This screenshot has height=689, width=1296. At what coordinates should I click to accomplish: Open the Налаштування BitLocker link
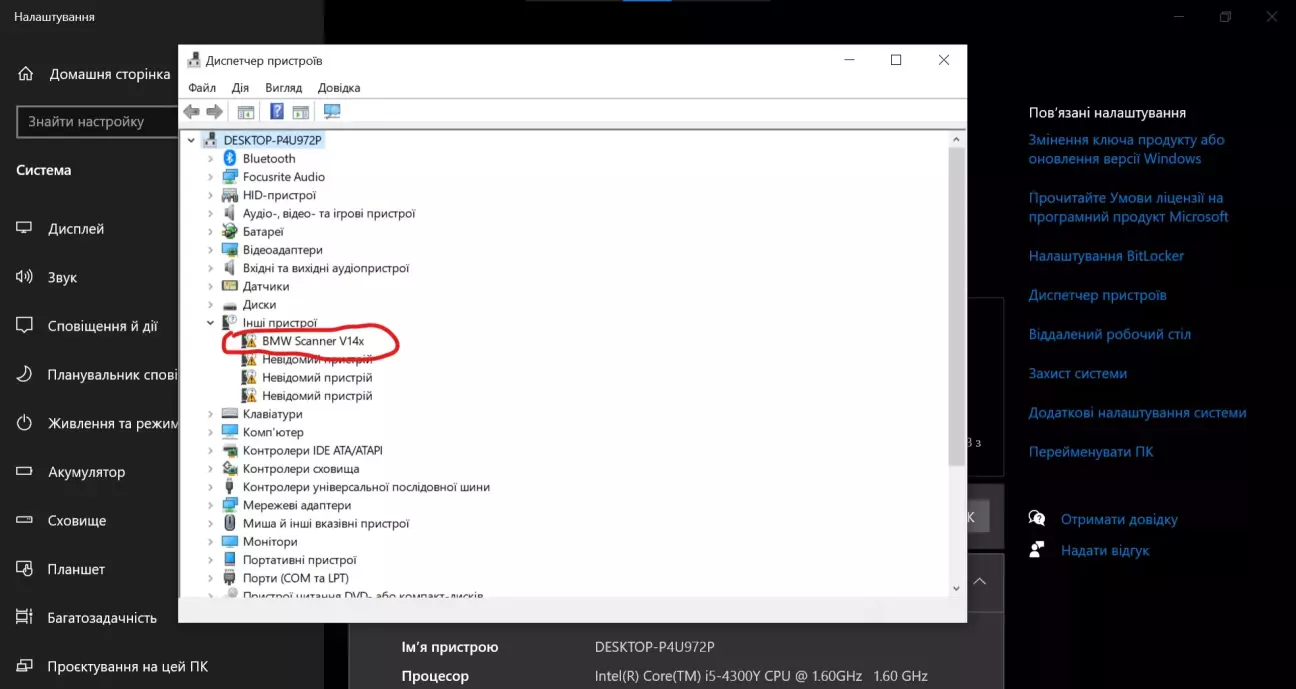[1106, 256]
